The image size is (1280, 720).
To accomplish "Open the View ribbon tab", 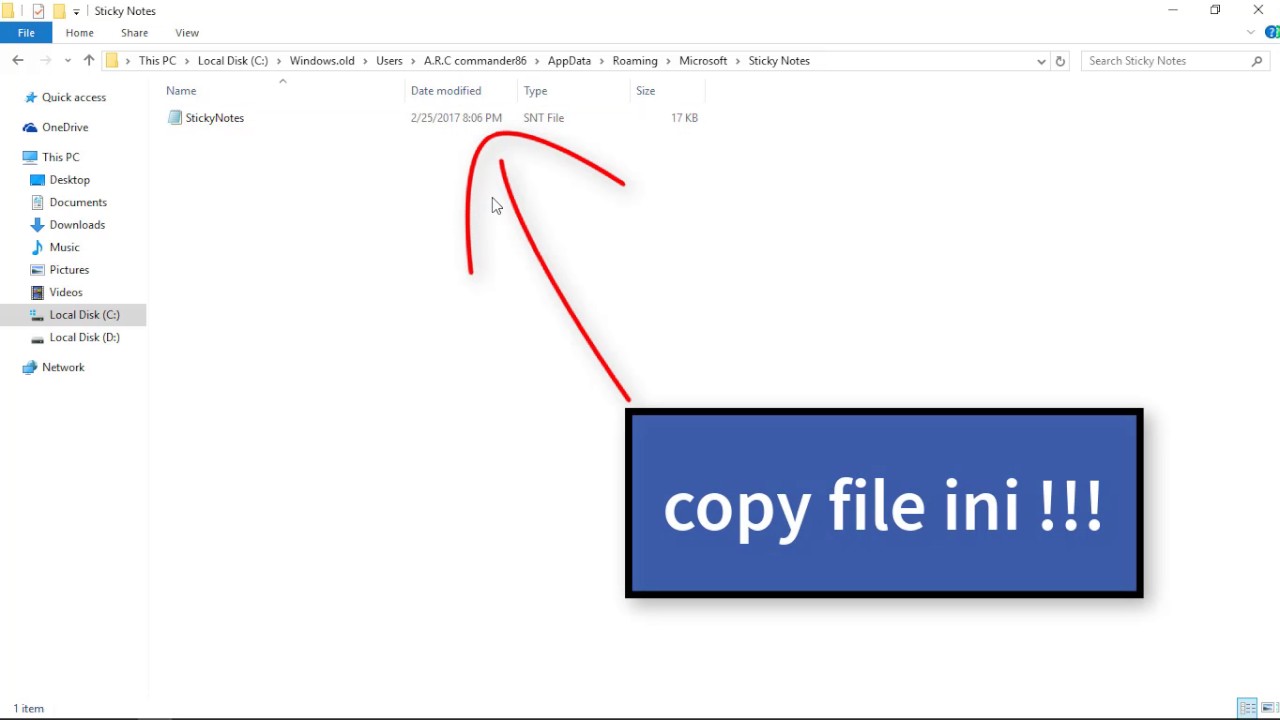I will [187, 33].
